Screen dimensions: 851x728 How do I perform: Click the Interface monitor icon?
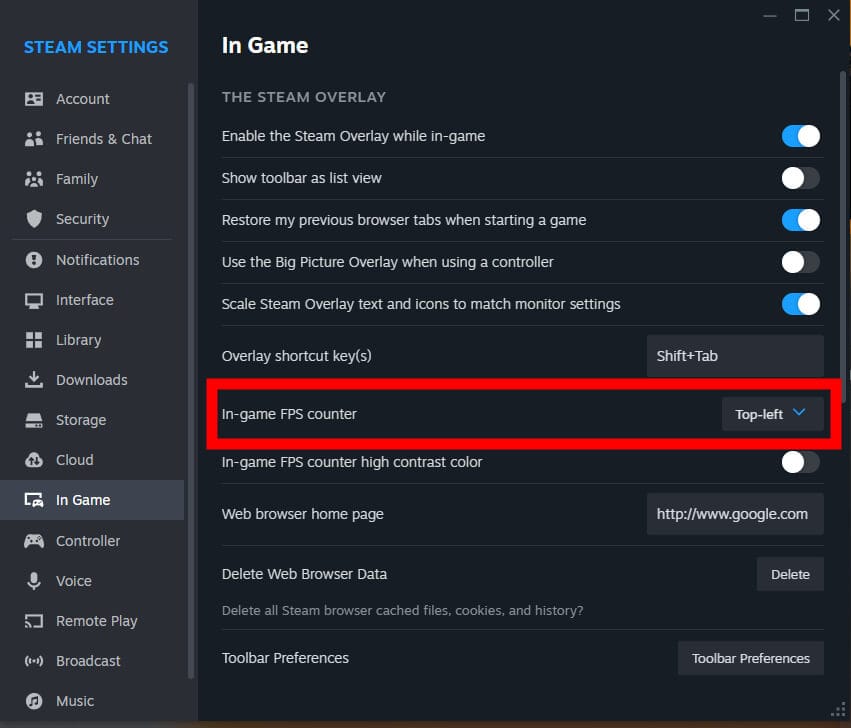pos(34,300)
